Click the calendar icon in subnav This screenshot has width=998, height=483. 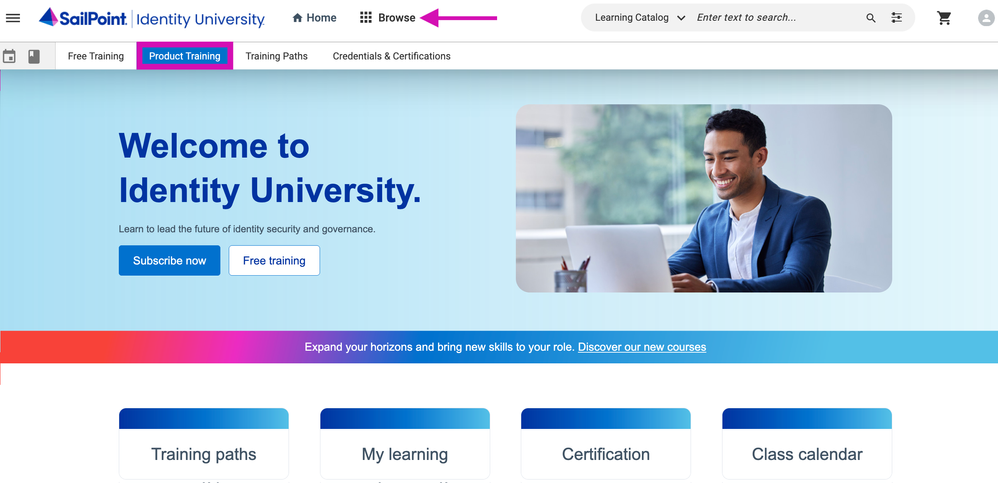10,57
